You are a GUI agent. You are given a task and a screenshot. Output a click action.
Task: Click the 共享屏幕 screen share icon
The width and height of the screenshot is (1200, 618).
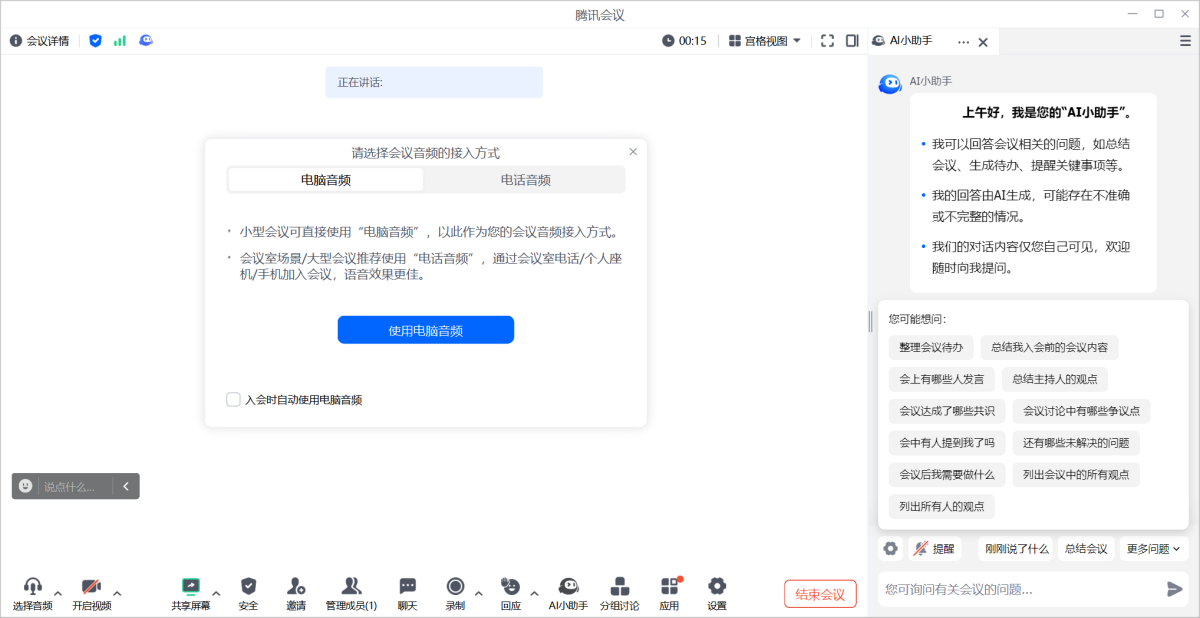[x=190, y=592]
